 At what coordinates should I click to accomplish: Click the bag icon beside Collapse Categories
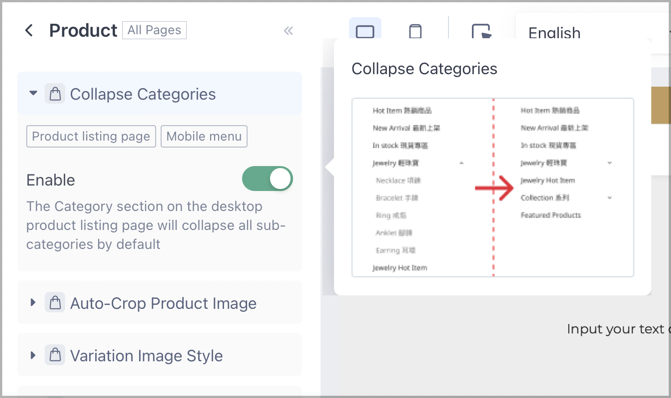[x=55, y=94]
